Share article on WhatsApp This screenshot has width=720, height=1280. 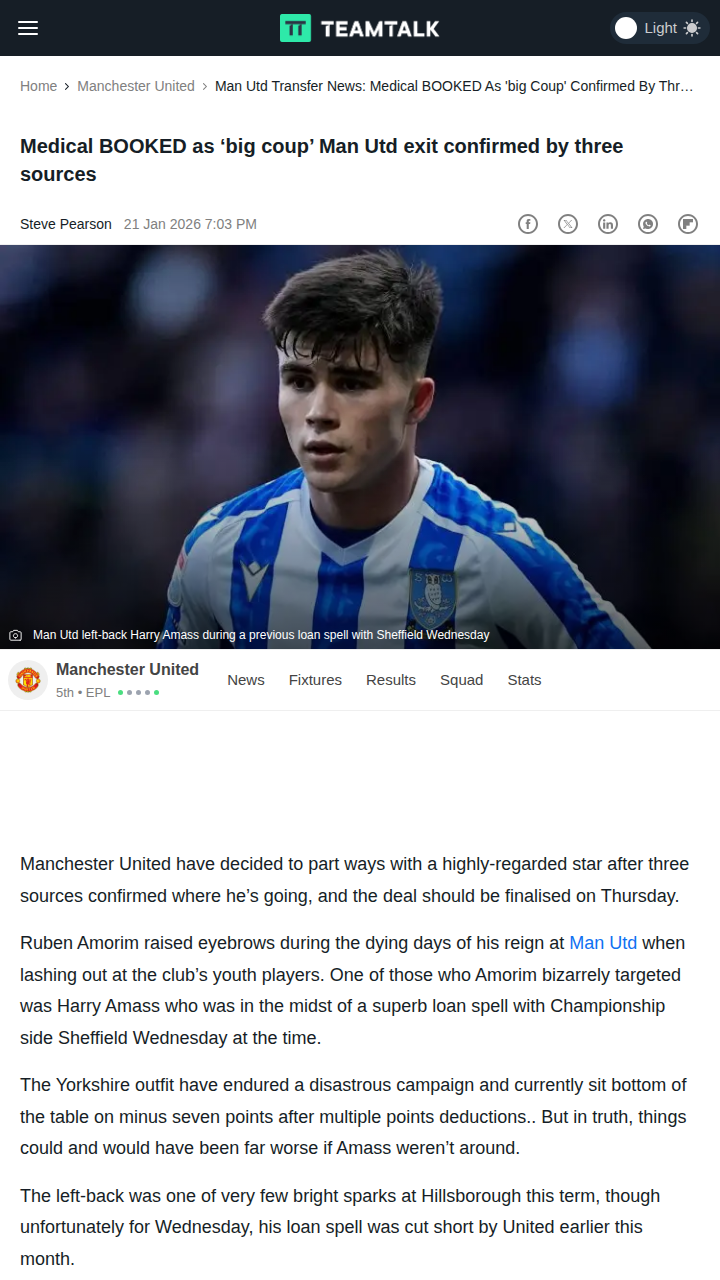(x=648, y=224)
